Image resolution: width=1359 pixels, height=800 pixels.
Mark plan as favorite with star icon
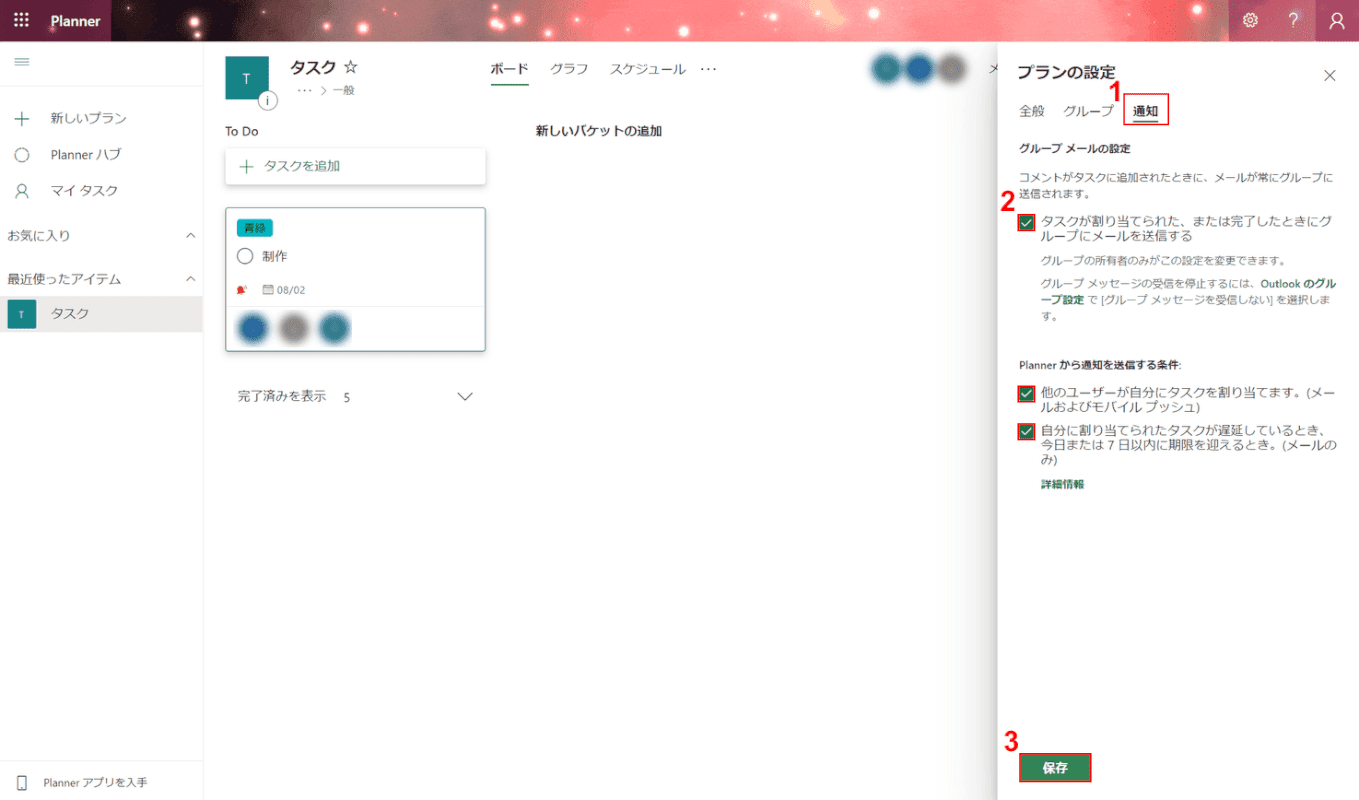click(x=350, y=67)
